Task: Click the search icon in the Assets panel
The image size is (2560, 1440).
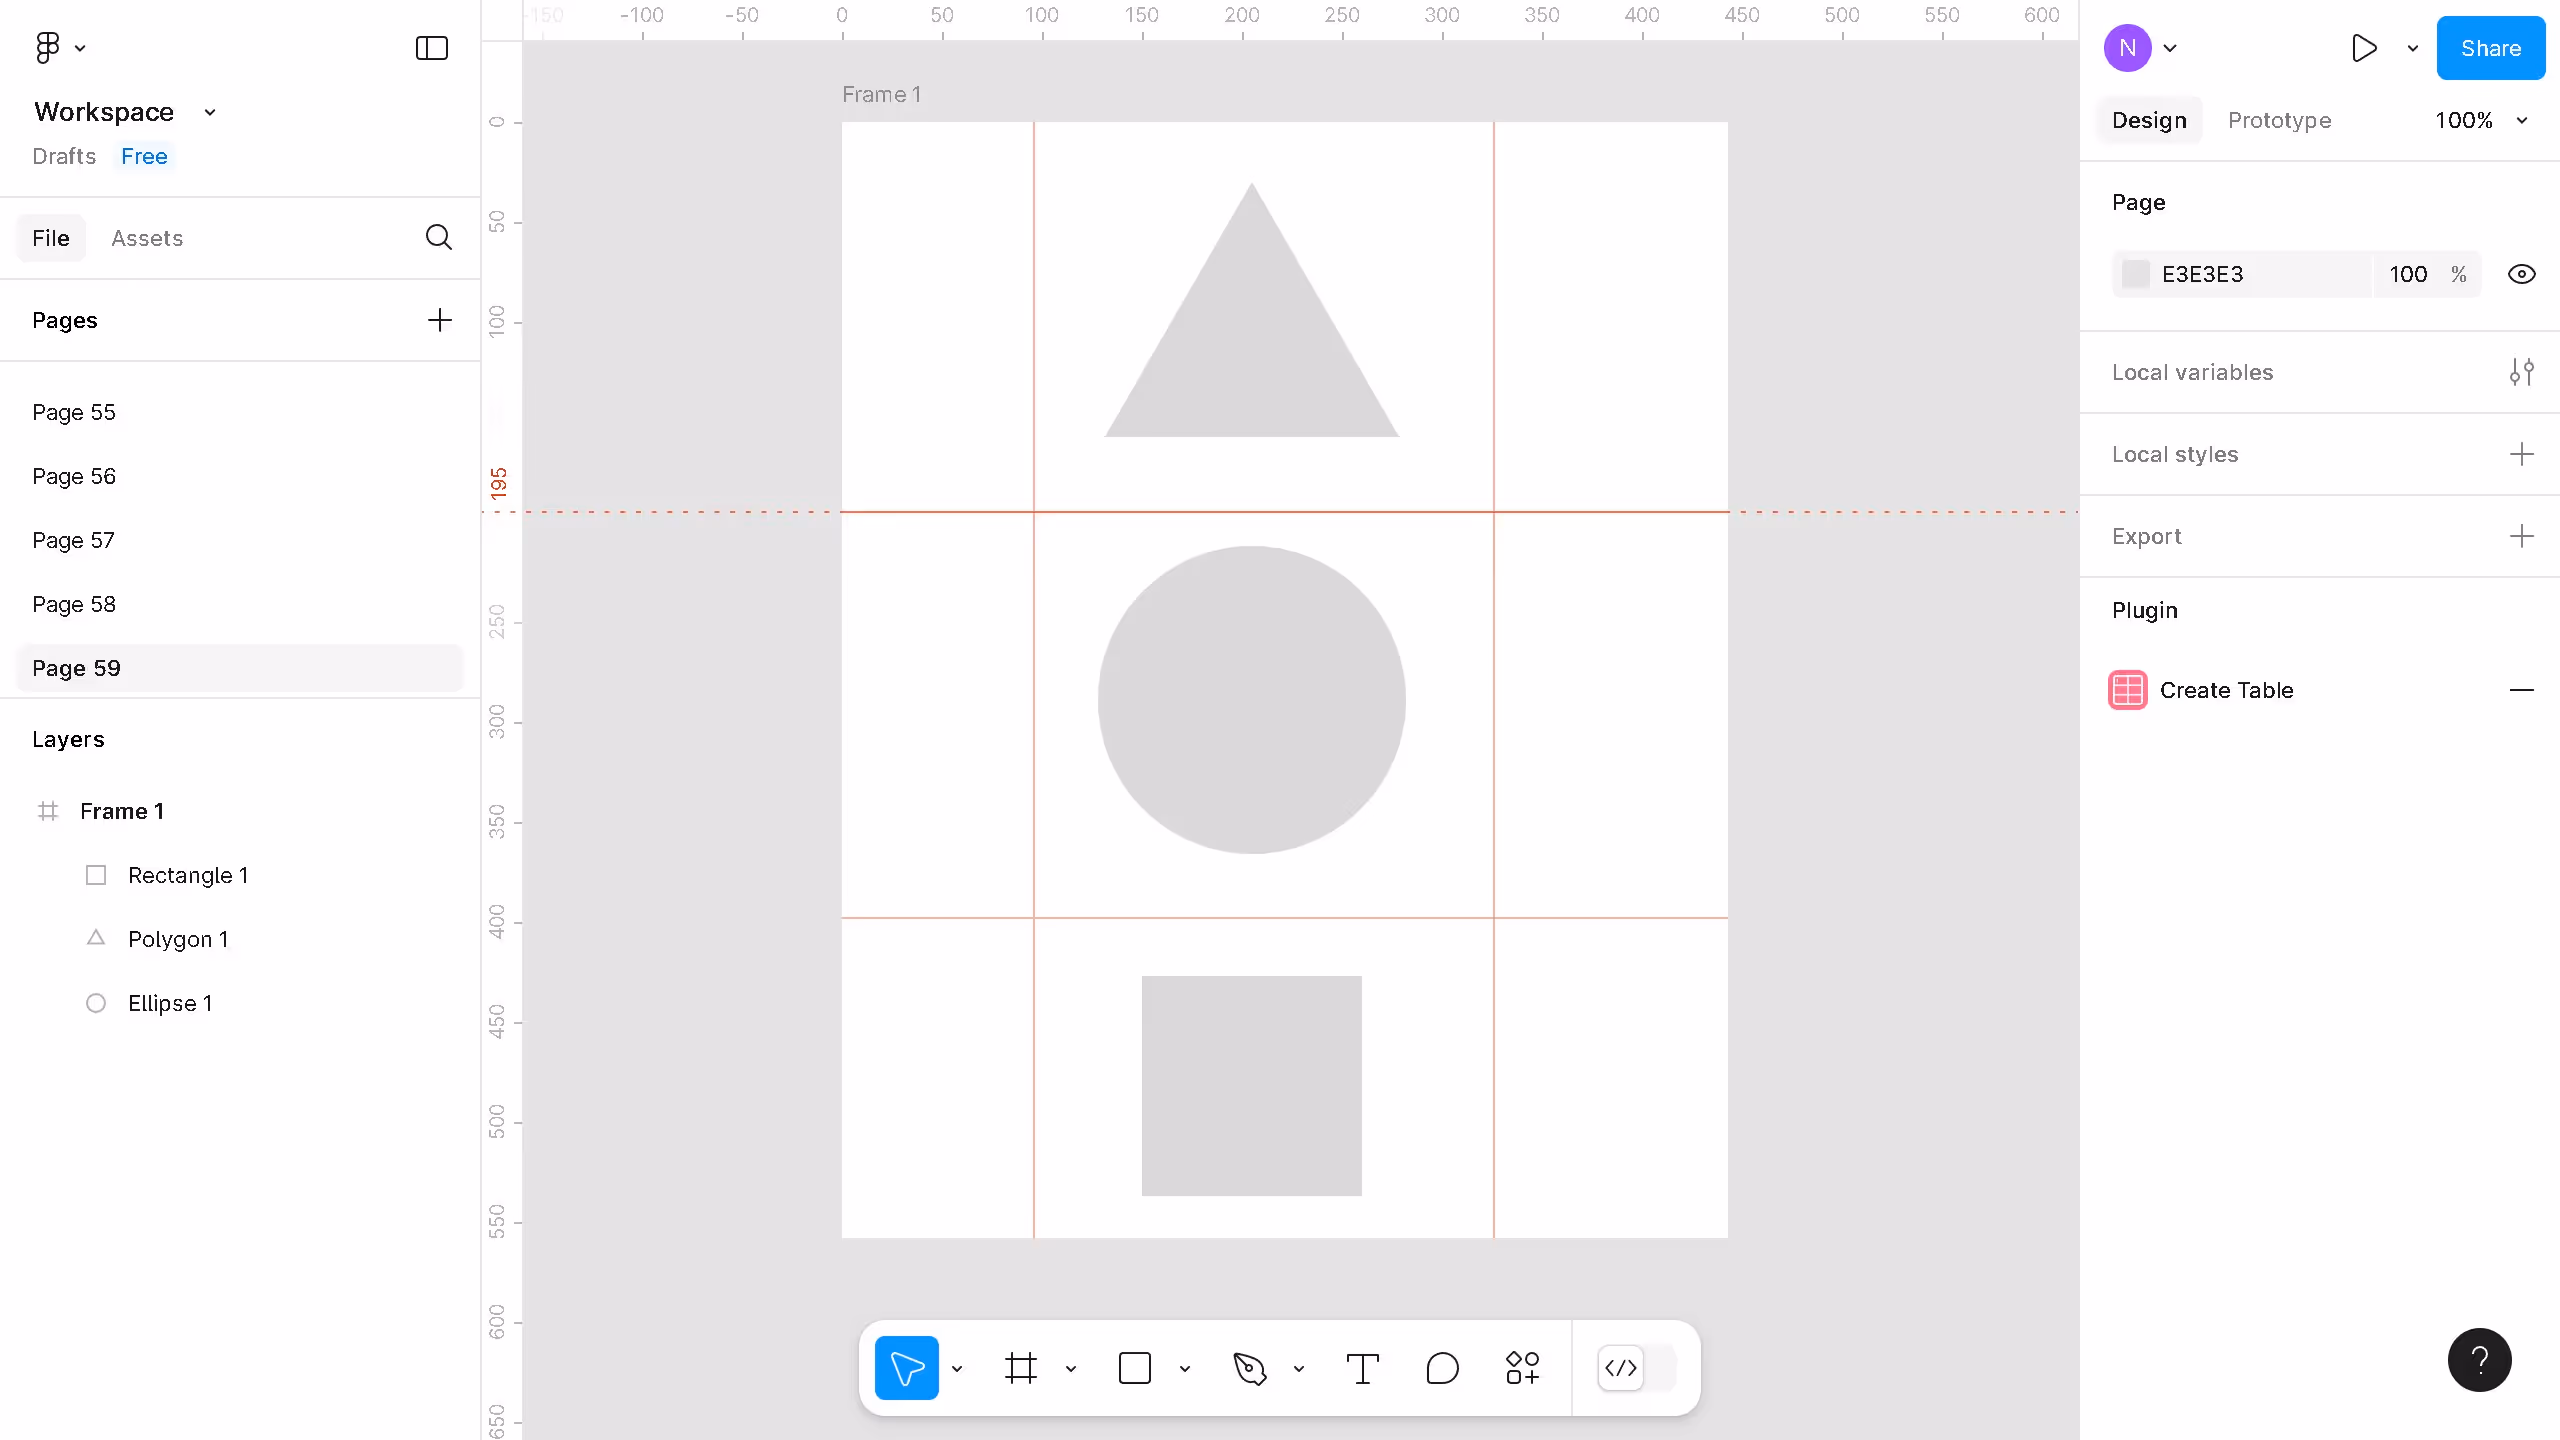Action: tap(438, 238)
